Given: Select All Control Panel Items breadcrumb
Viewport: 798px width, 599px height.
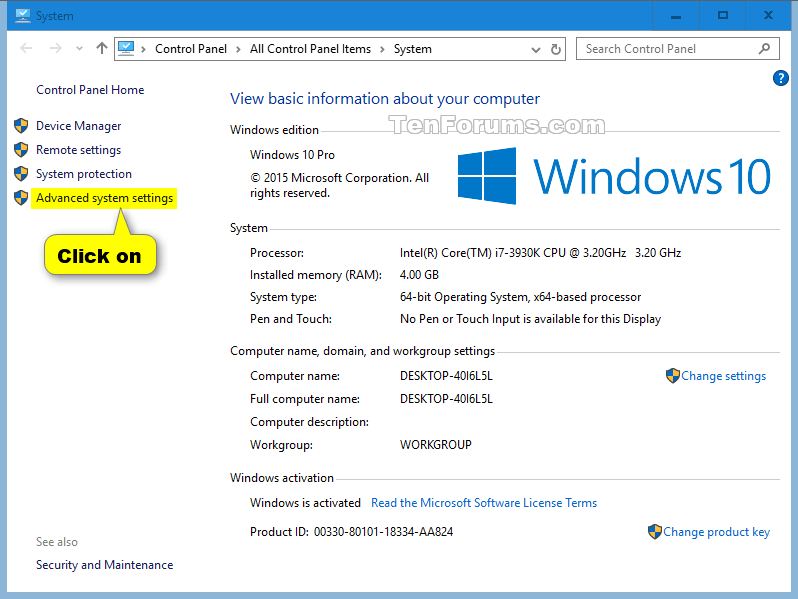Looking at the screenshot, I should tap(310, 49).
